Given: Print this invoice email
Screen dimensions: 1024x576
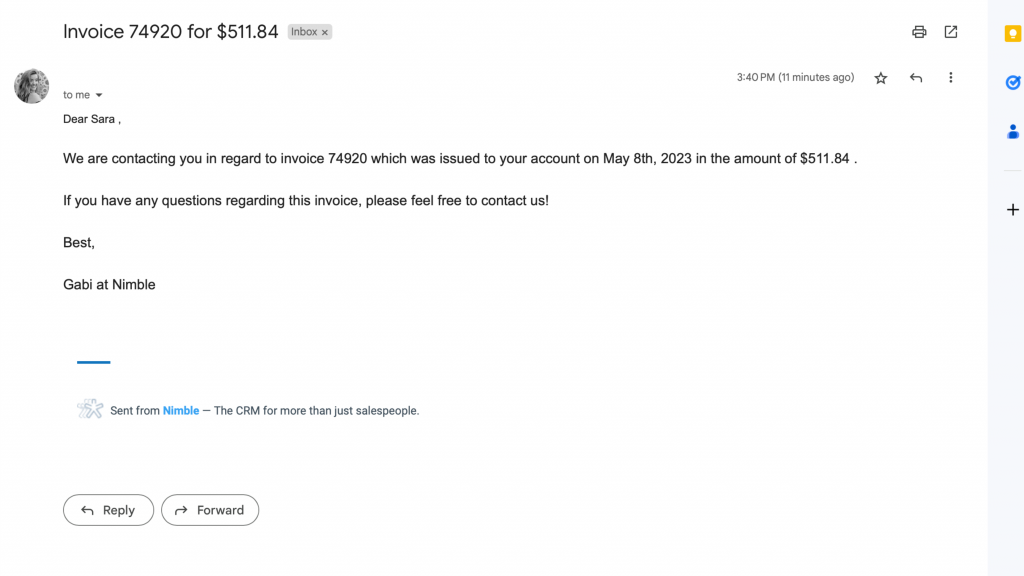Looking at the screenshot, I should tap(919, 32).
